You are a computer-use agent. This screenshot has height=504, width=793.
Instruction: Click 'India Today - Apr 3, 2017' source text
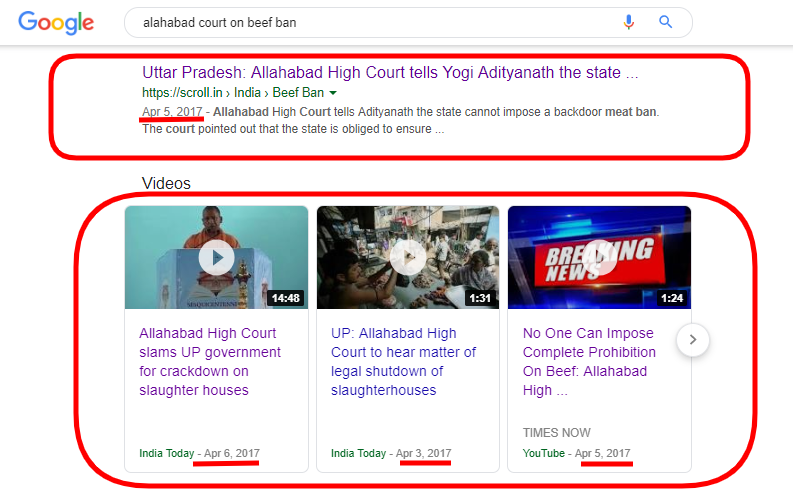(x=391, y=453)
